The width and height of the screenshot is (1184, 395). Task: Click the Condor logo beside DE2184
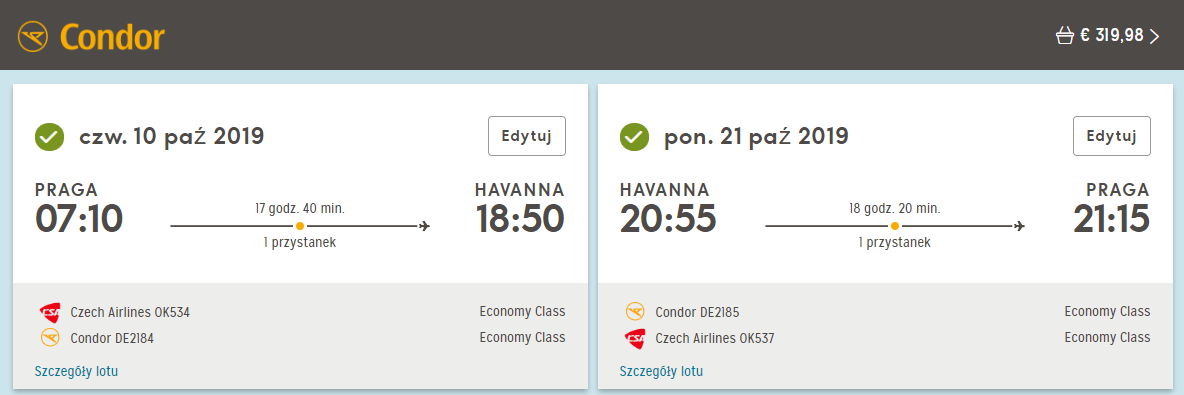pyautogui.click(x=50, y=338)
